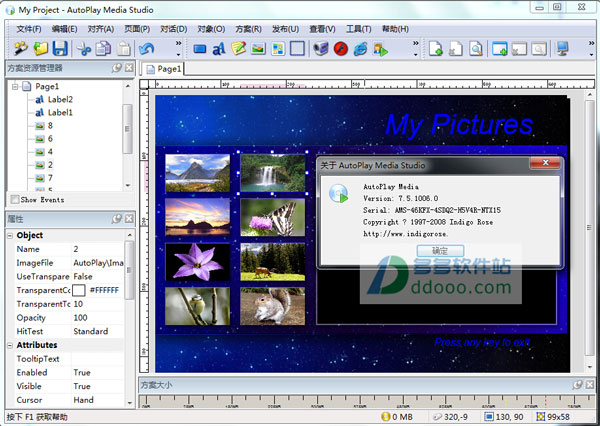
Task: Select Label2 in the project tree
Action: point(60,100)
